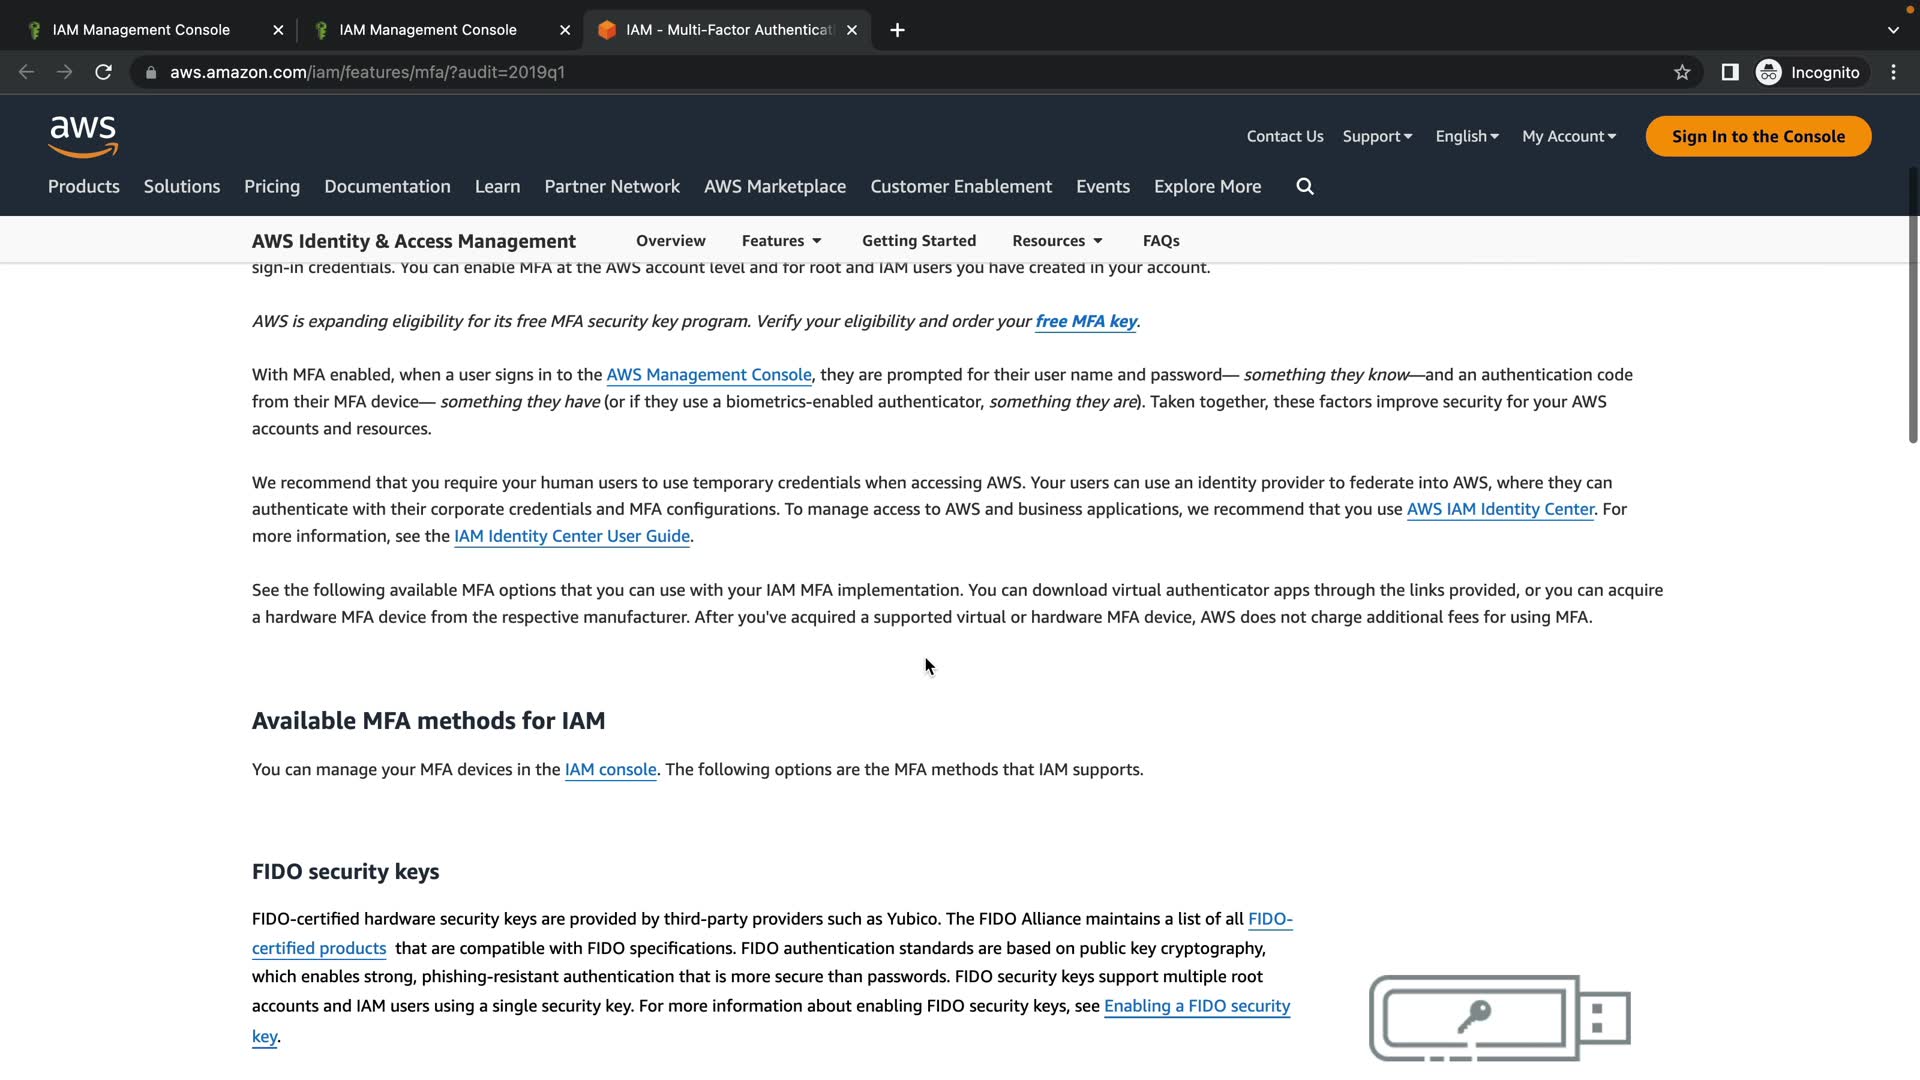Follow the free MFA key link
Image resolution: width=1920 pixels, height=1080 pixels.
(x=1085, y=321)
